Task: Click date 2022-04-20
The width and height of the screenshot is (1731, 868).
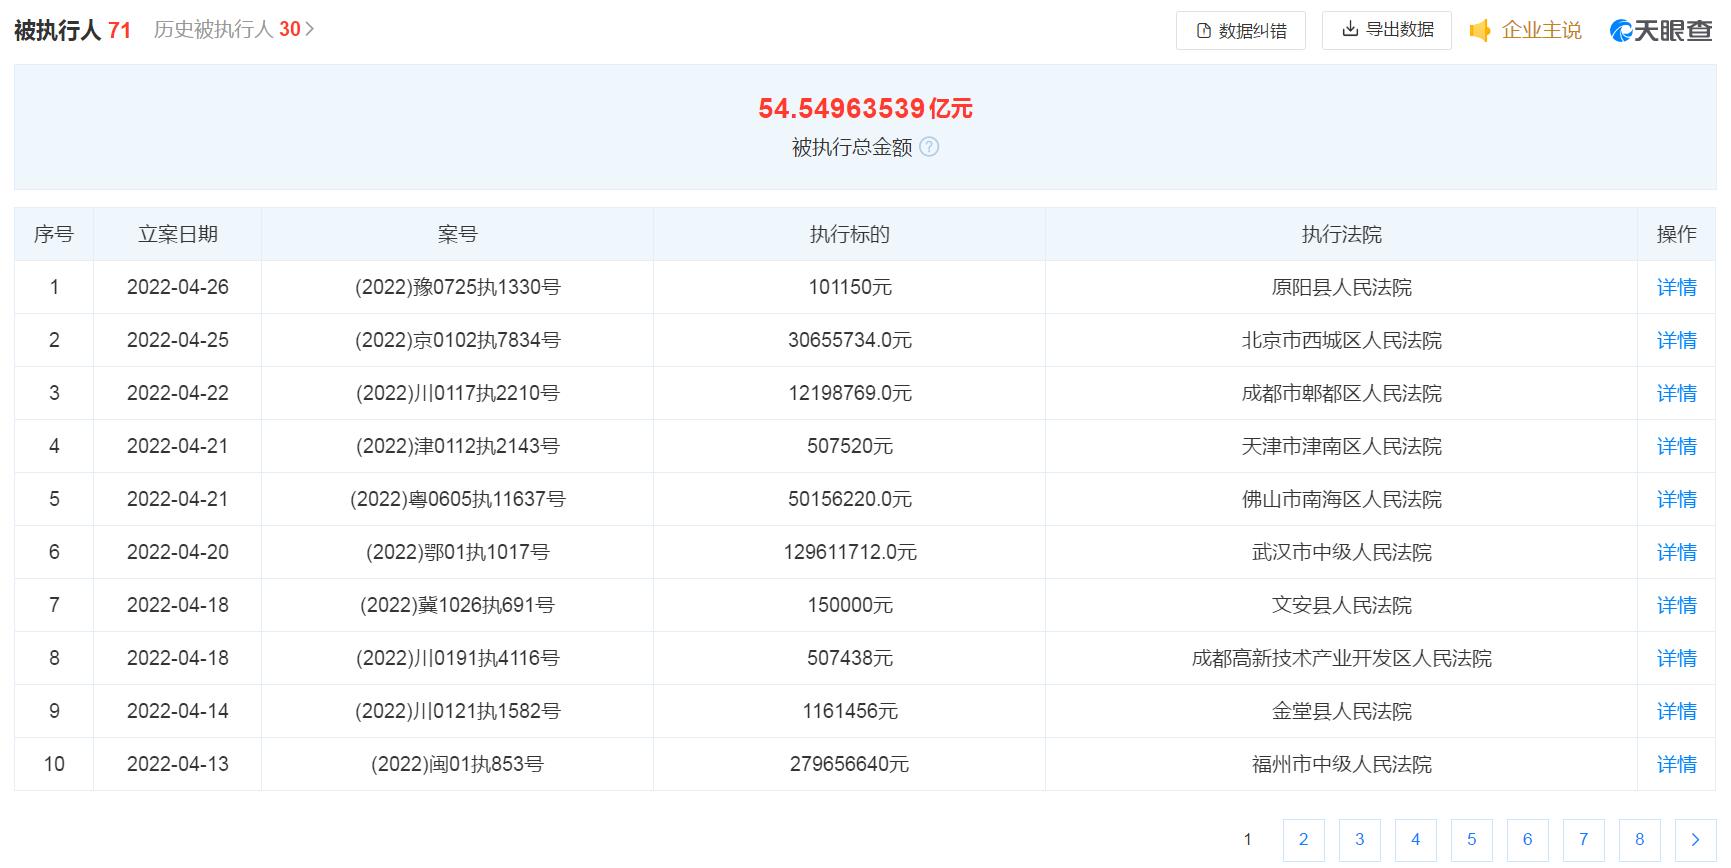Action: (178, 552)
